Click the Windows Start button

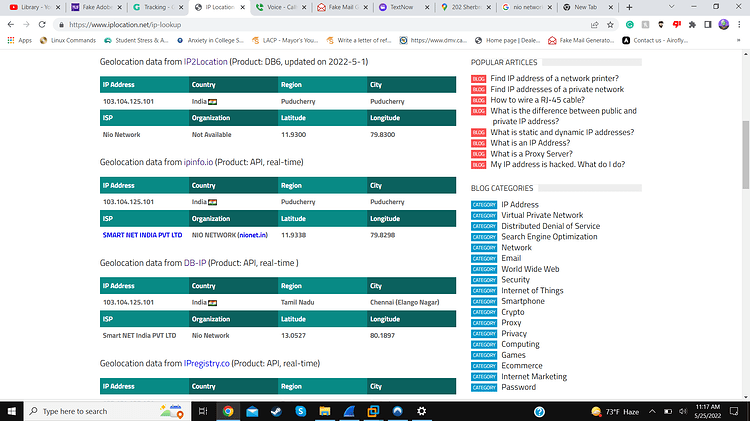tap(11, 411)
